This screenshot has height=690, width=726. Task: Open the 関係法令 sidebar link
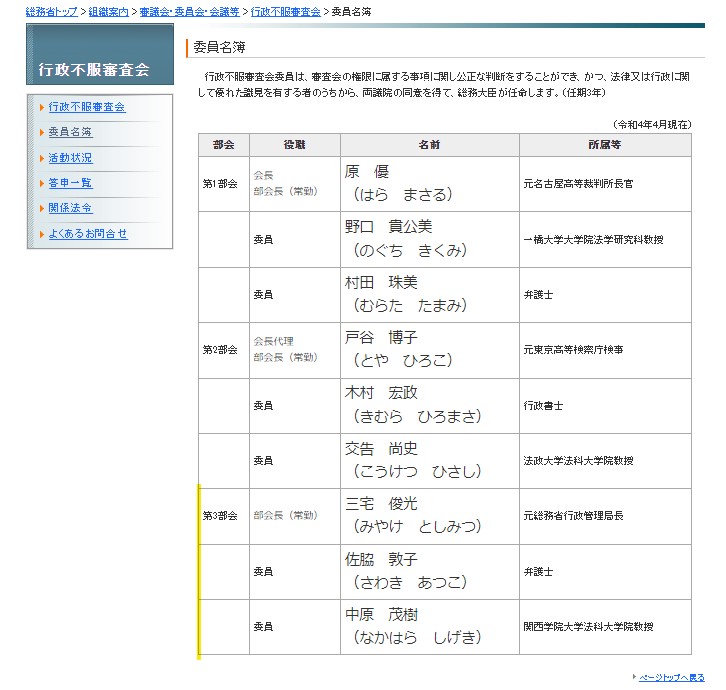pyautogui.click(x=70, y=208)
